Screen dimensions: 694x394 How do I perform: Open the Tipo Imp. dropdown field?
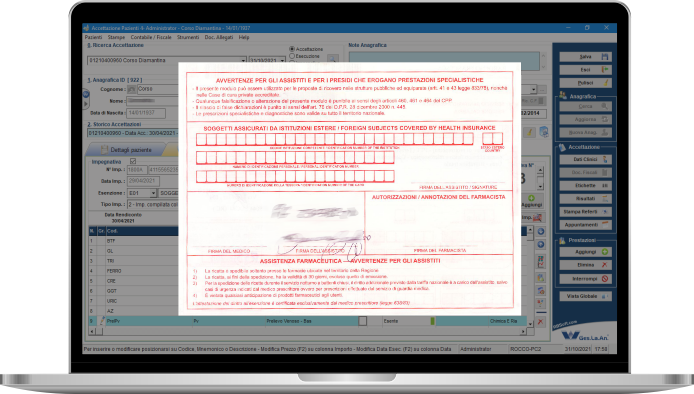[152, 205]
